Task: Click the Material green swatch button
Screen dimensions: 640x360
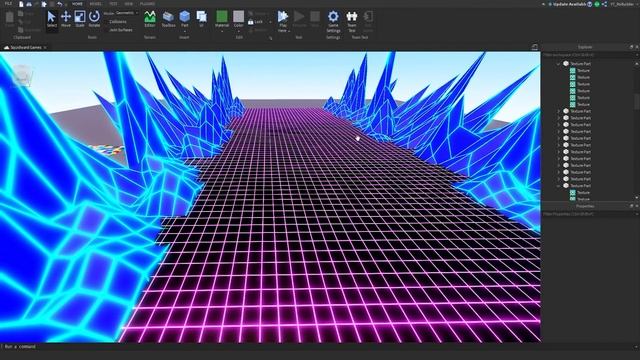Action: [x=222, y=16]
